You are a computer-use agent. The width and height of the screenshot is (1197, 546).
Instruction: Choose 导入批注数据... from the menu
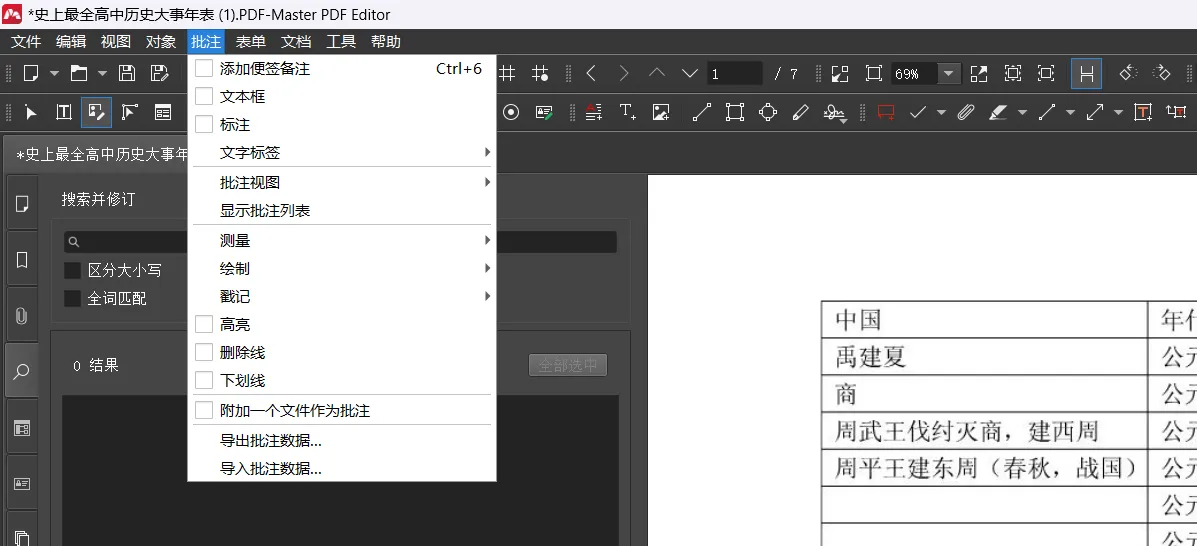(342, 468)
